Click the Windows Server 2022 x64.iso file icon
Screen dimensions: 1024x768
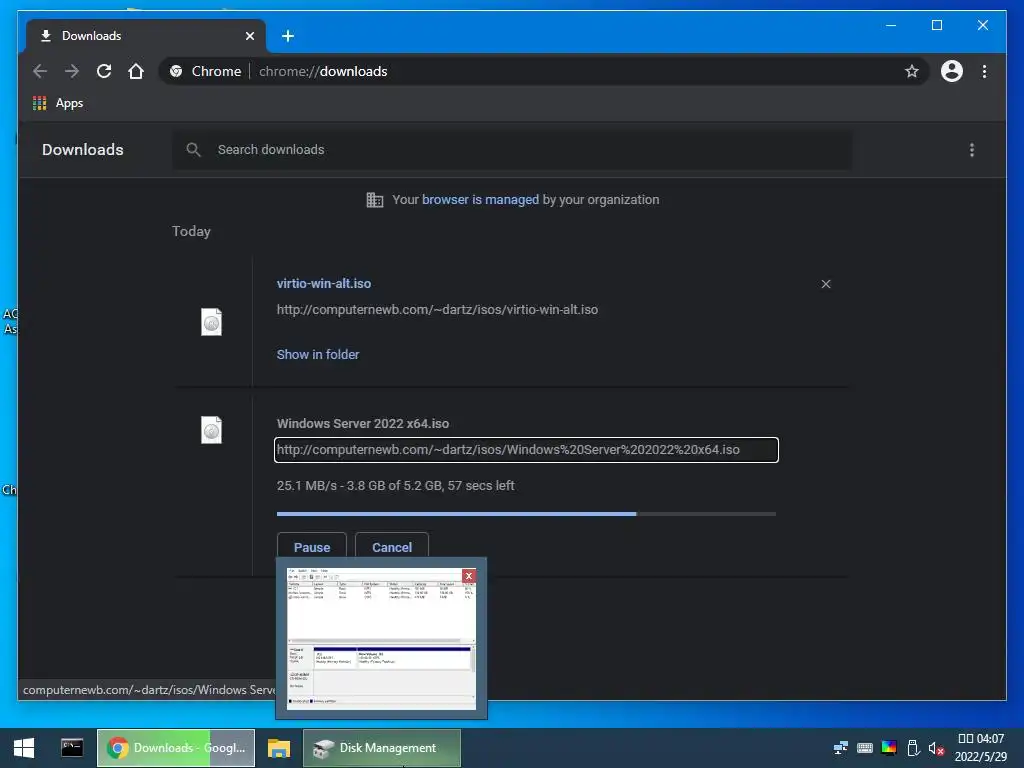pyautogui.click(x=212, y=430)
